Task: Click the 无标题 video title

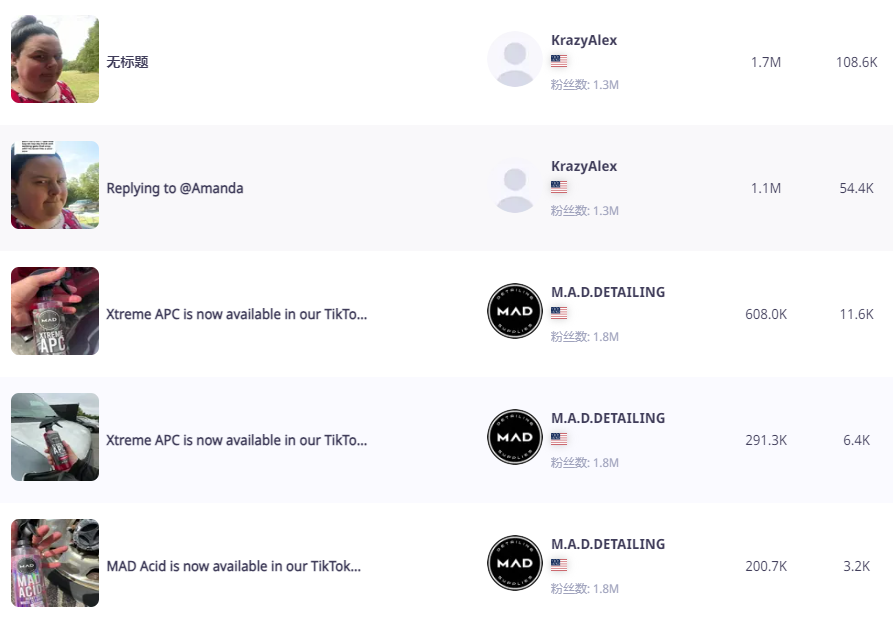Action: [x=128, y=62]
